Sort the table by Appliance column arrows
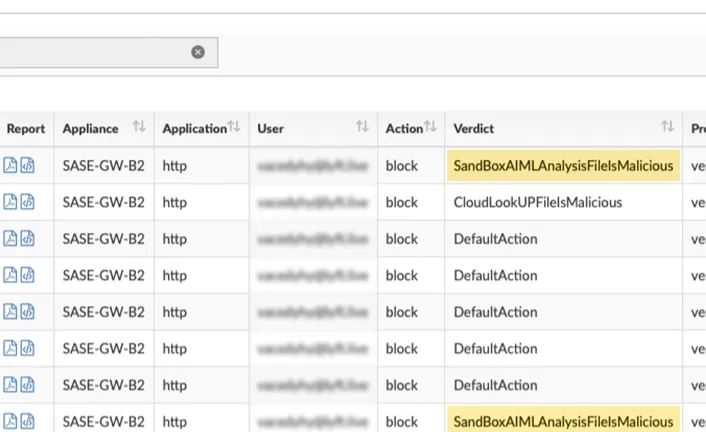The height and width of the screenshot is (432, 706). coord(139,127)
